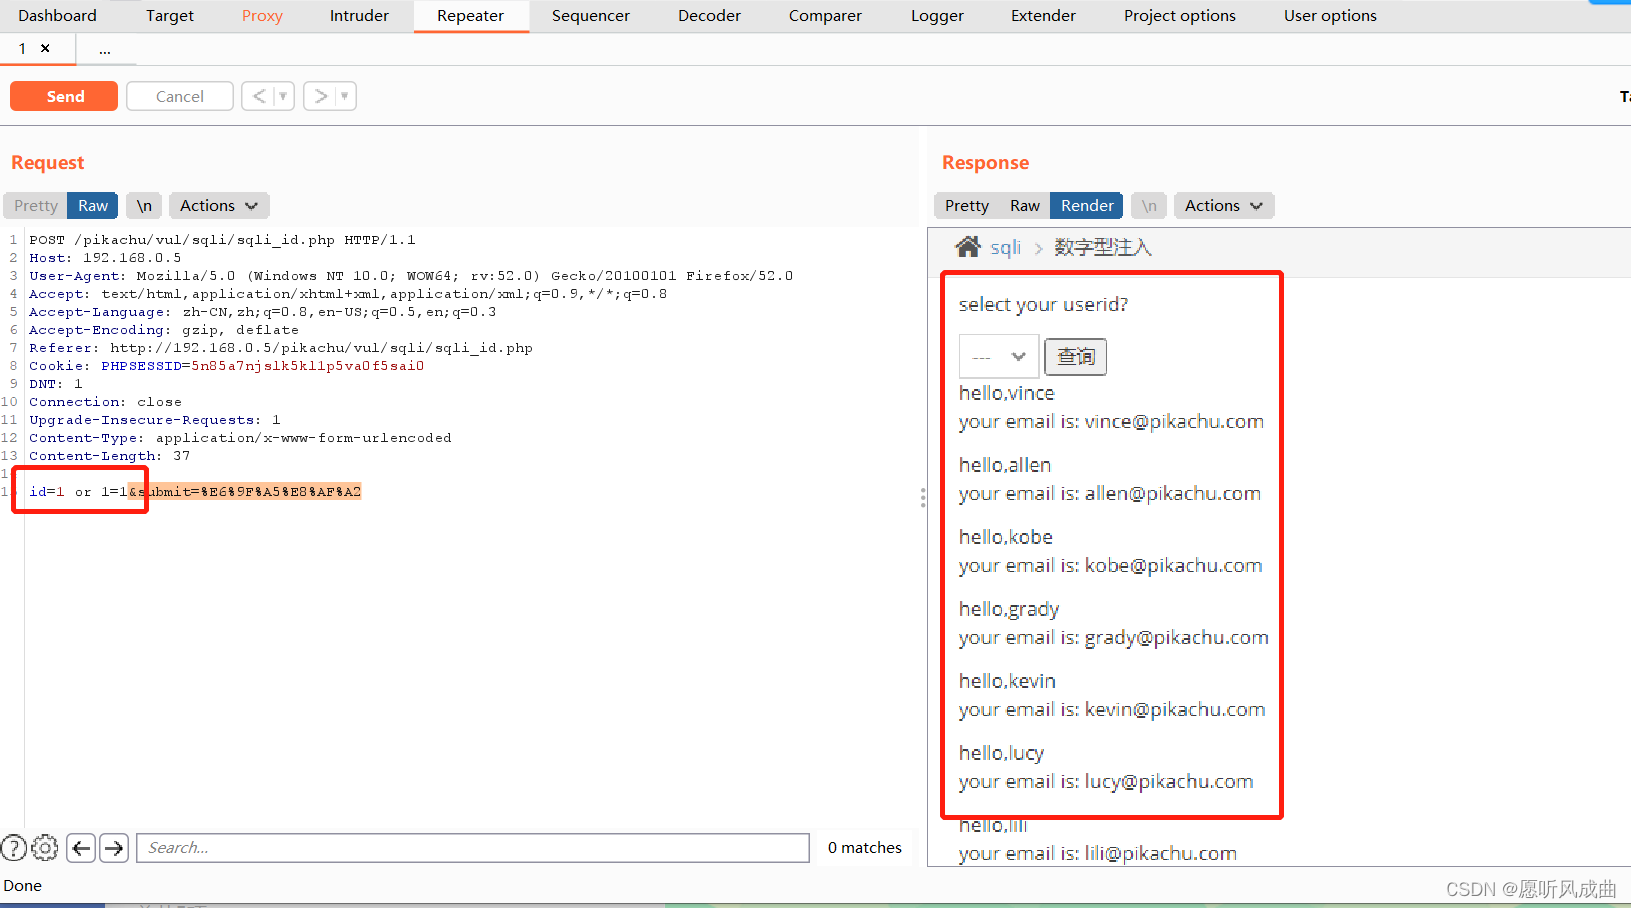Click 'select your userid?' label
Screen dimensions: 1631x908
[1043, 304]
